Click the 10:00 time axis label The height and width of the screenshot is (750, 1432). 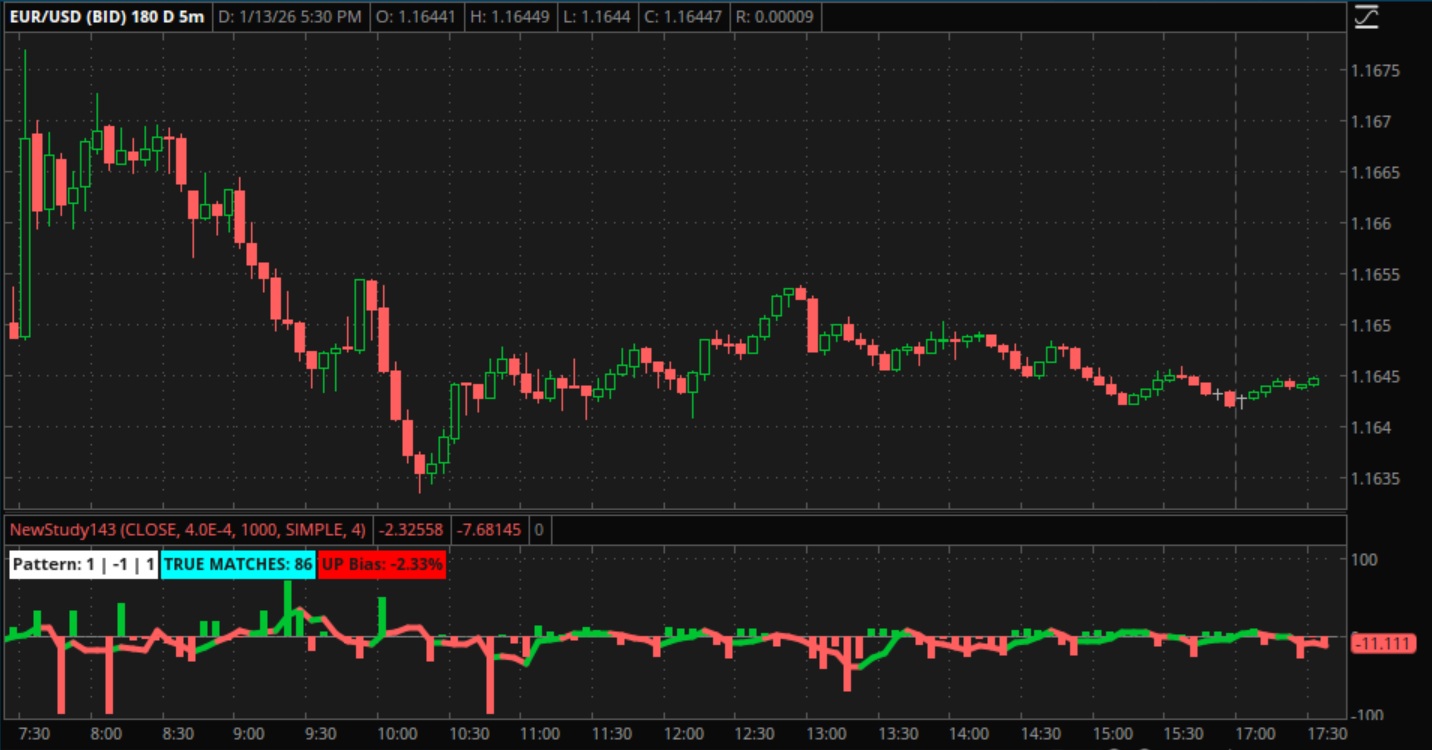(397, 734)
